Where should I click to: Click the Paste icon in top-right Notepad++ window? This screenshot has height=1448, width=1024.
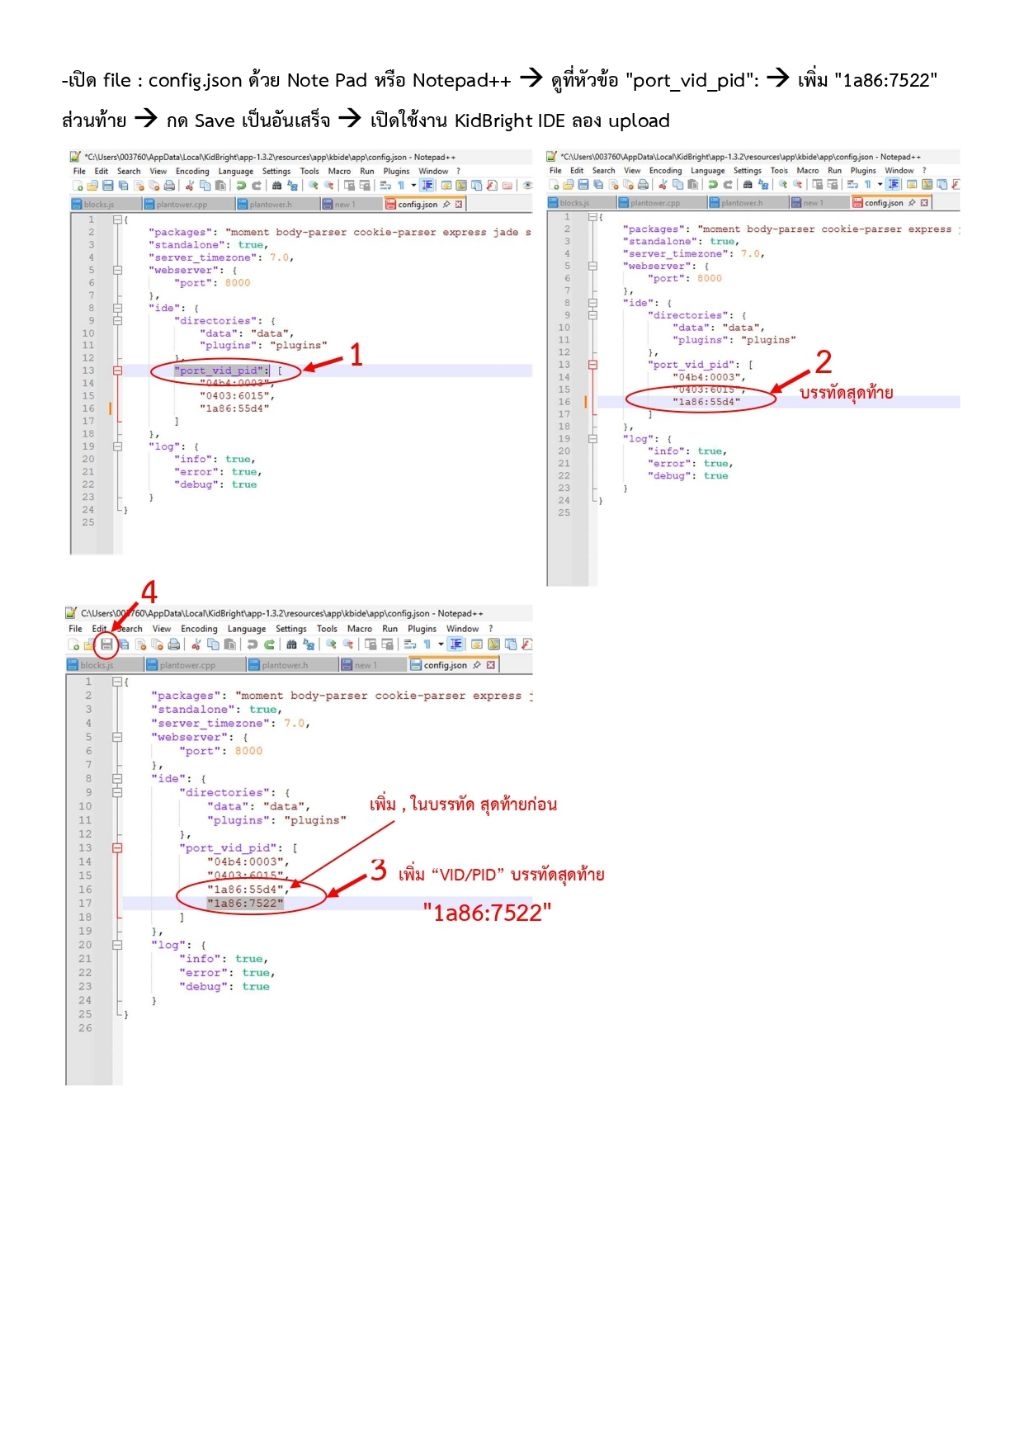pyautogui.click(x=692, y=184)
